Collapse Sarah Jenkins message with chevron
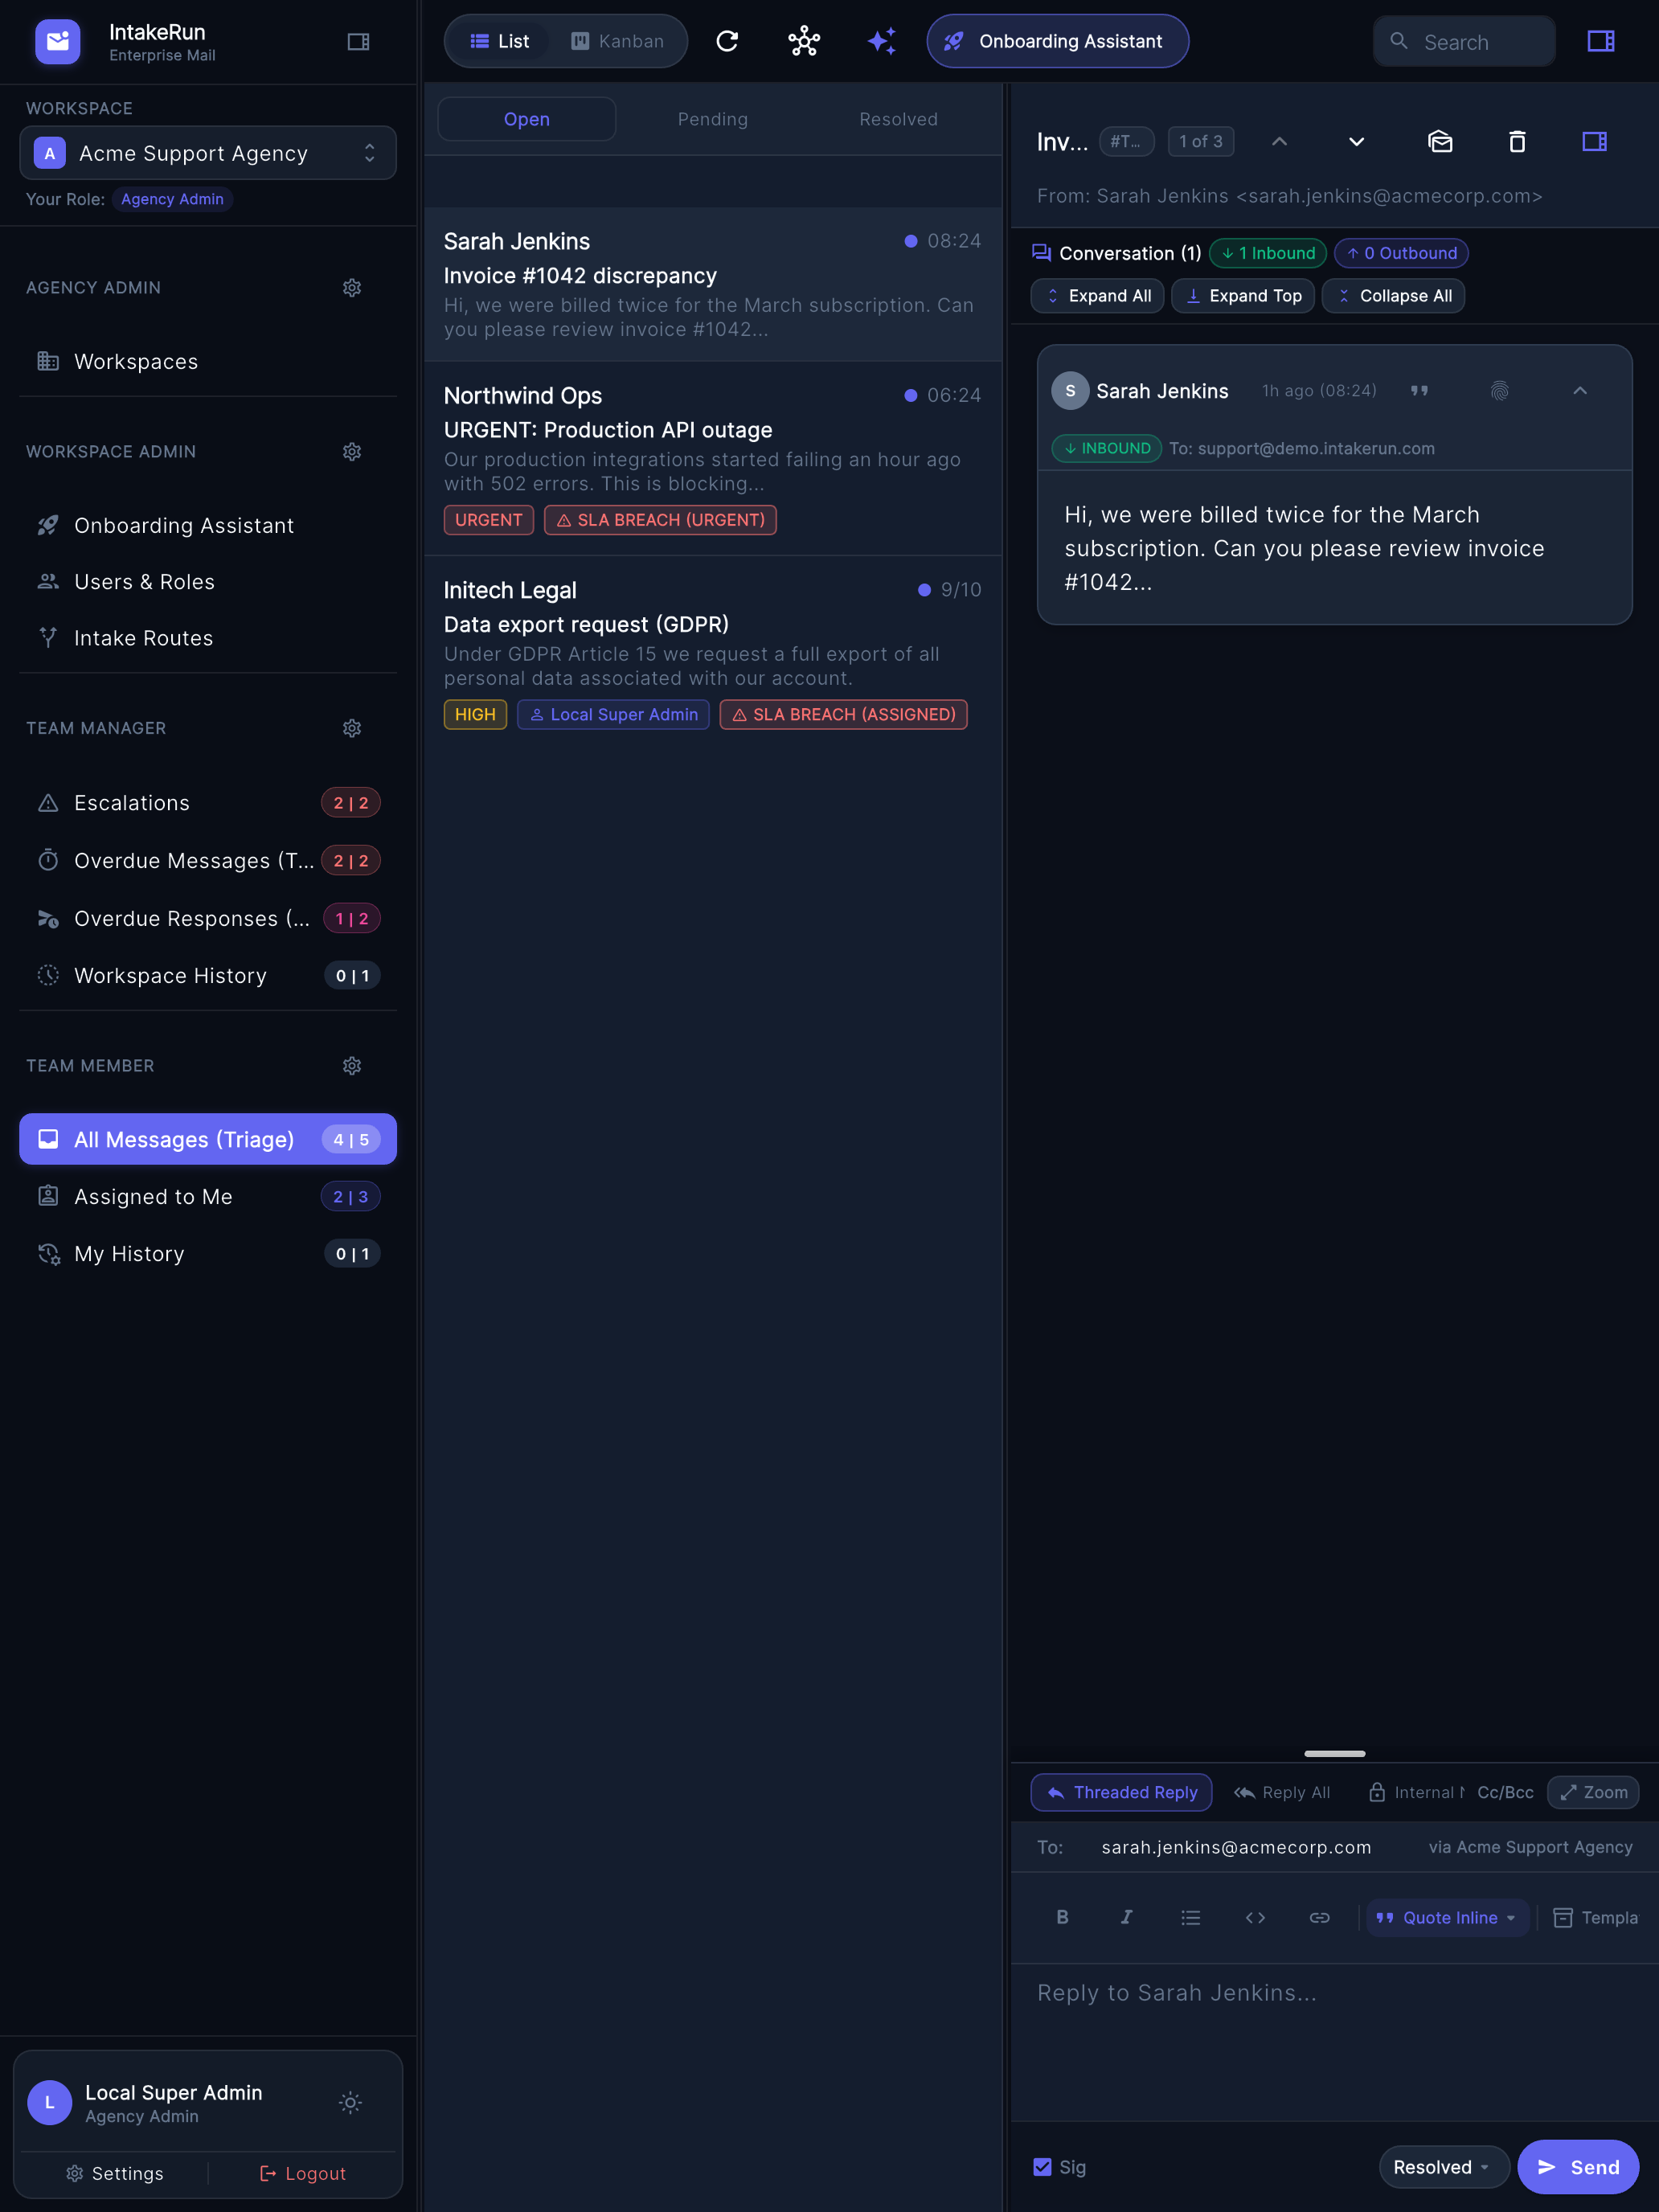Viewport: 1659px width, 2212px height. click(1580, 391)
